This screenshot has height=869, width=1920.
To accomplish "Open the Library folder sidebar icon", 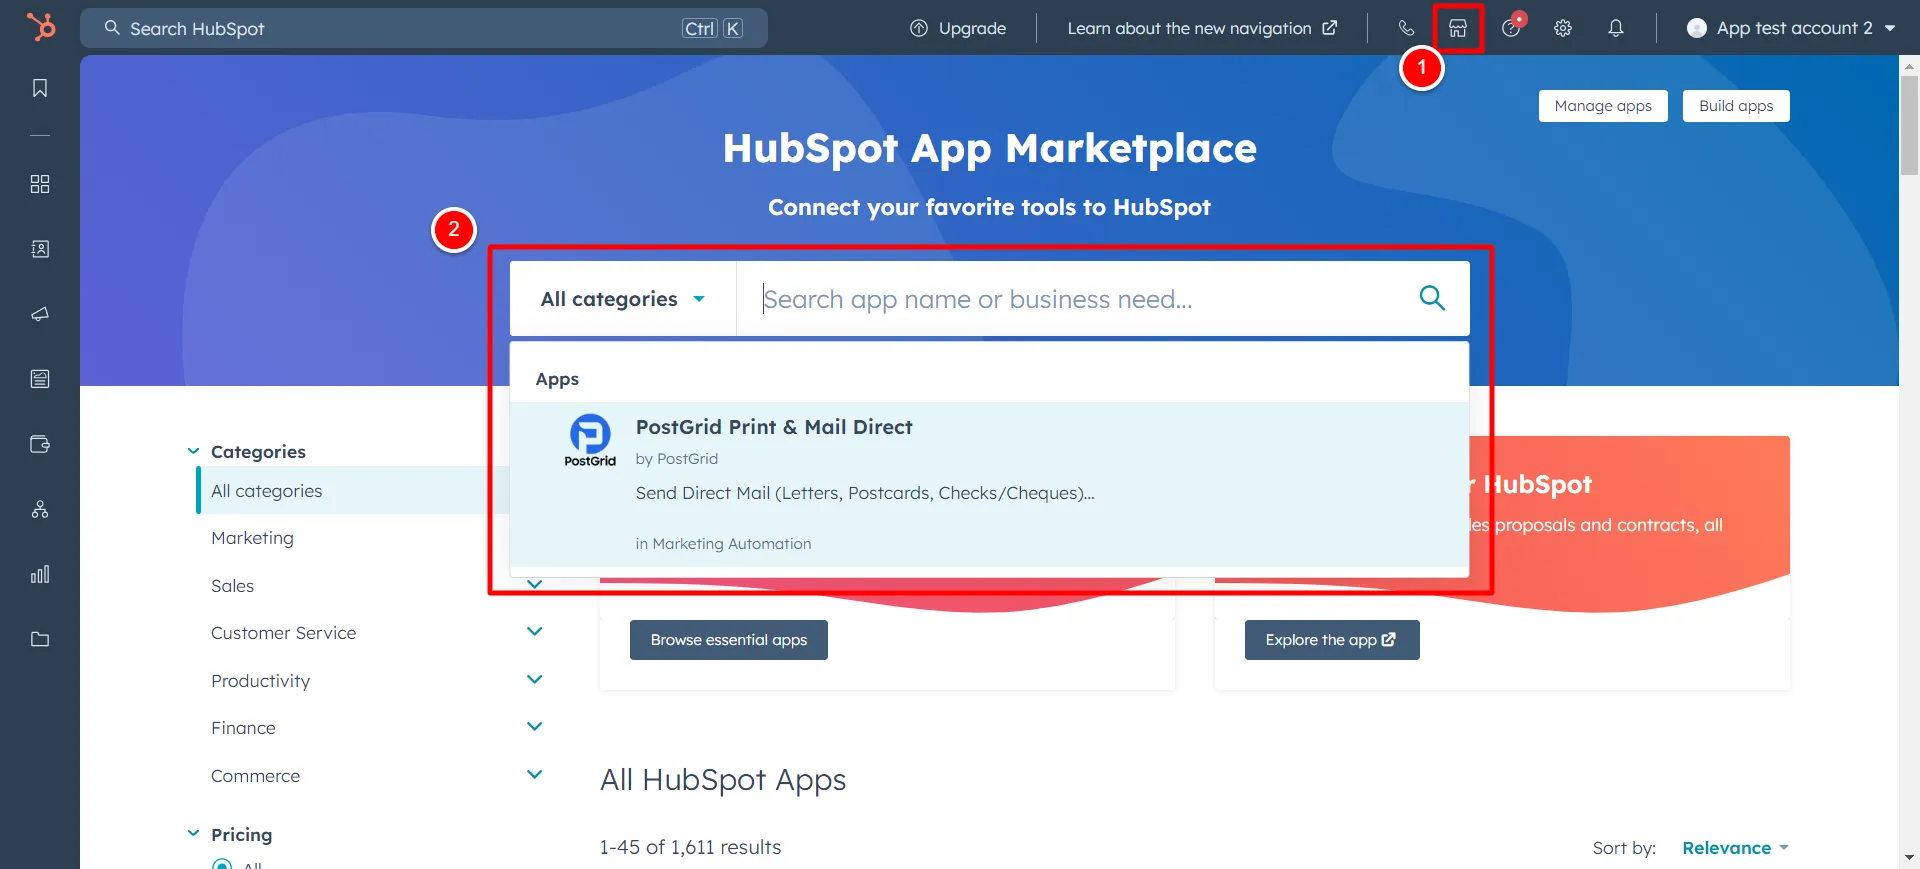I will (40, 639).
